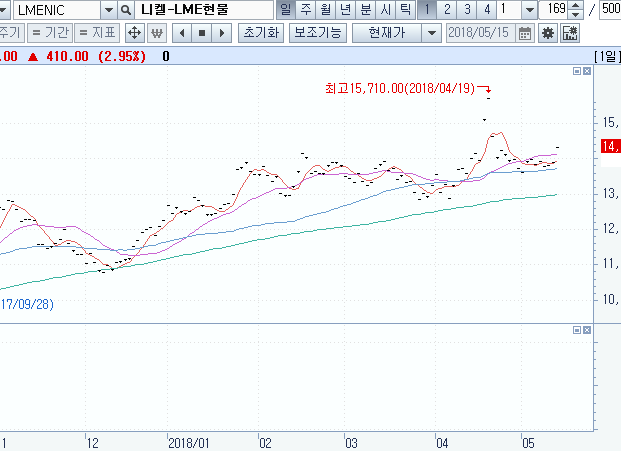
Task: Click the 초기화 reset button
Action: [x=261, y=32]
